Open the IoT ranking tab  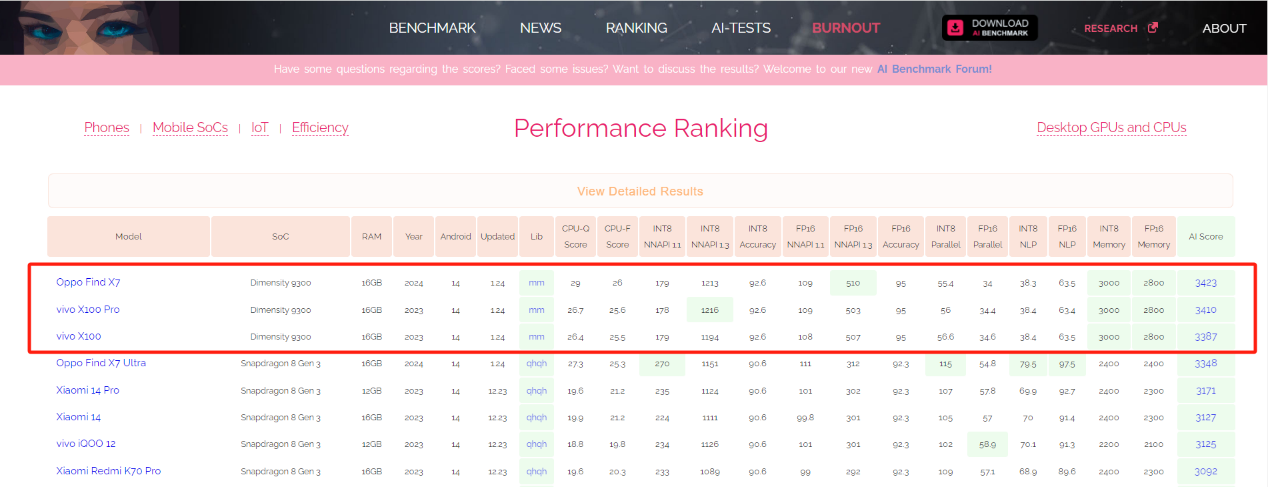(260, 128)
